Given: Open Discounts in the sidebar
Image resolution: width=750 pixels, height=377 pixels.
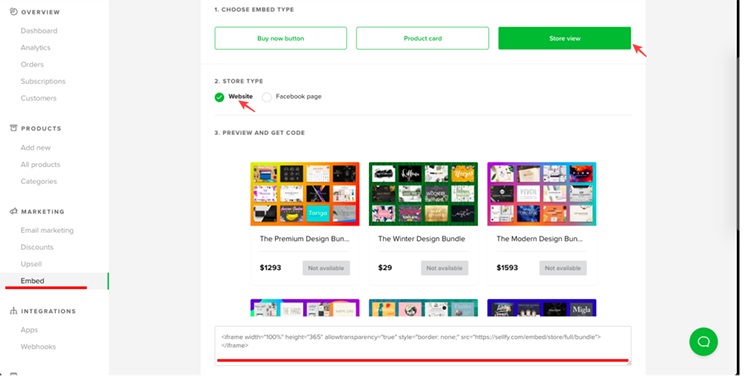Looking at the screenshot, I should tap(37, 247).
